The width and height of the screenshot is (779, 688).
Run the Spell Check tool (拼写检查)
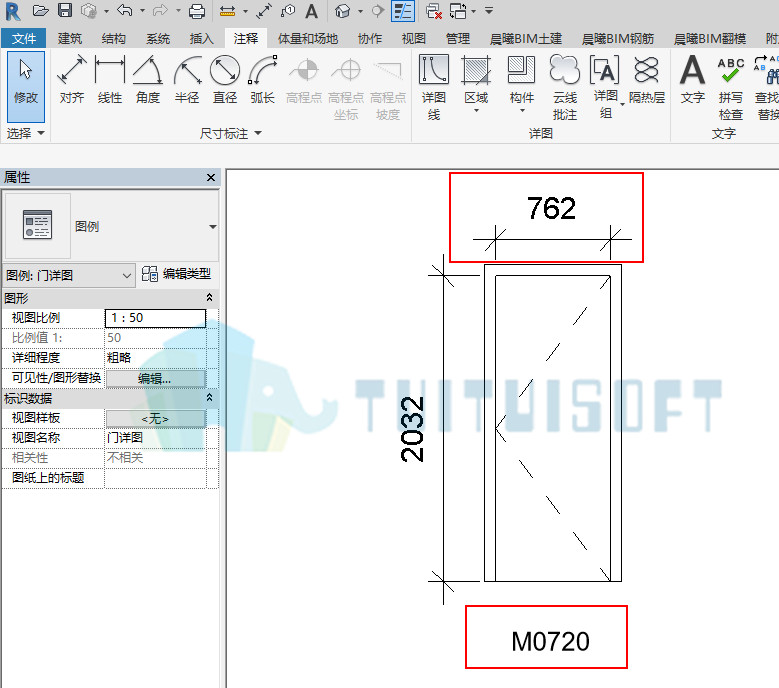click(730, 88)
